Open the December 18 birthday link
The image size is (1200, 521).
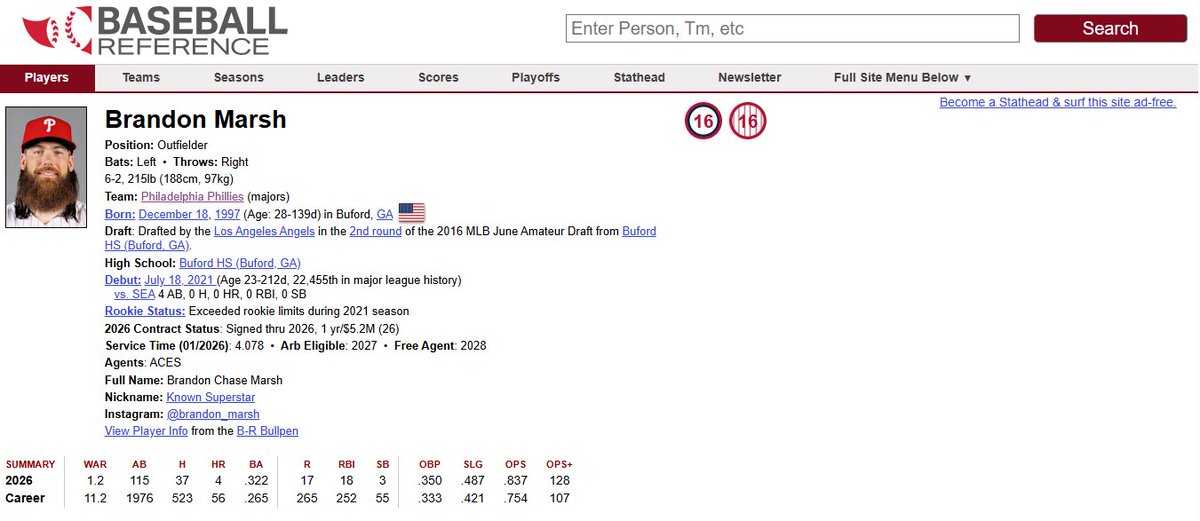point(175,214)
